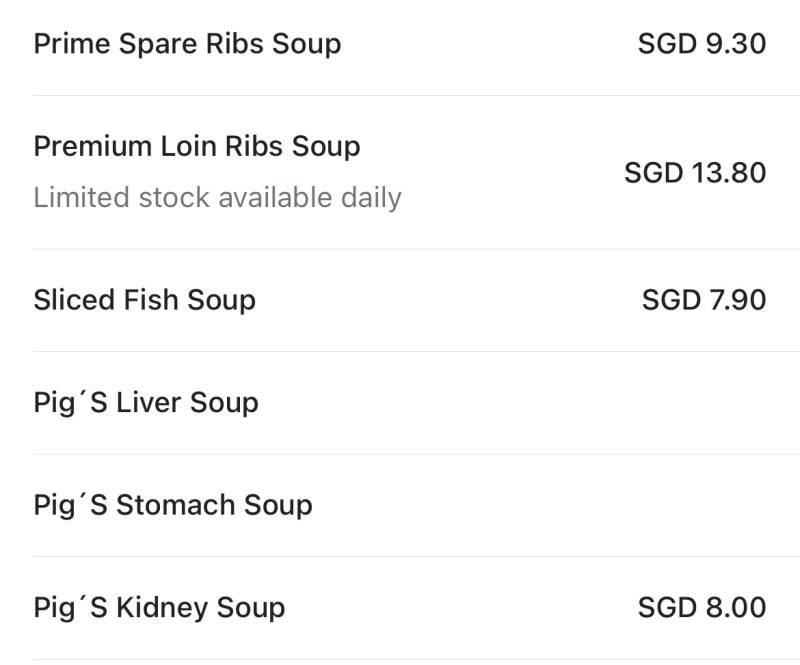Viewport: 800px width, 665px height.
Task: Tap blank price area of Pig's Liver Soup row
Action: pos(702,403)
